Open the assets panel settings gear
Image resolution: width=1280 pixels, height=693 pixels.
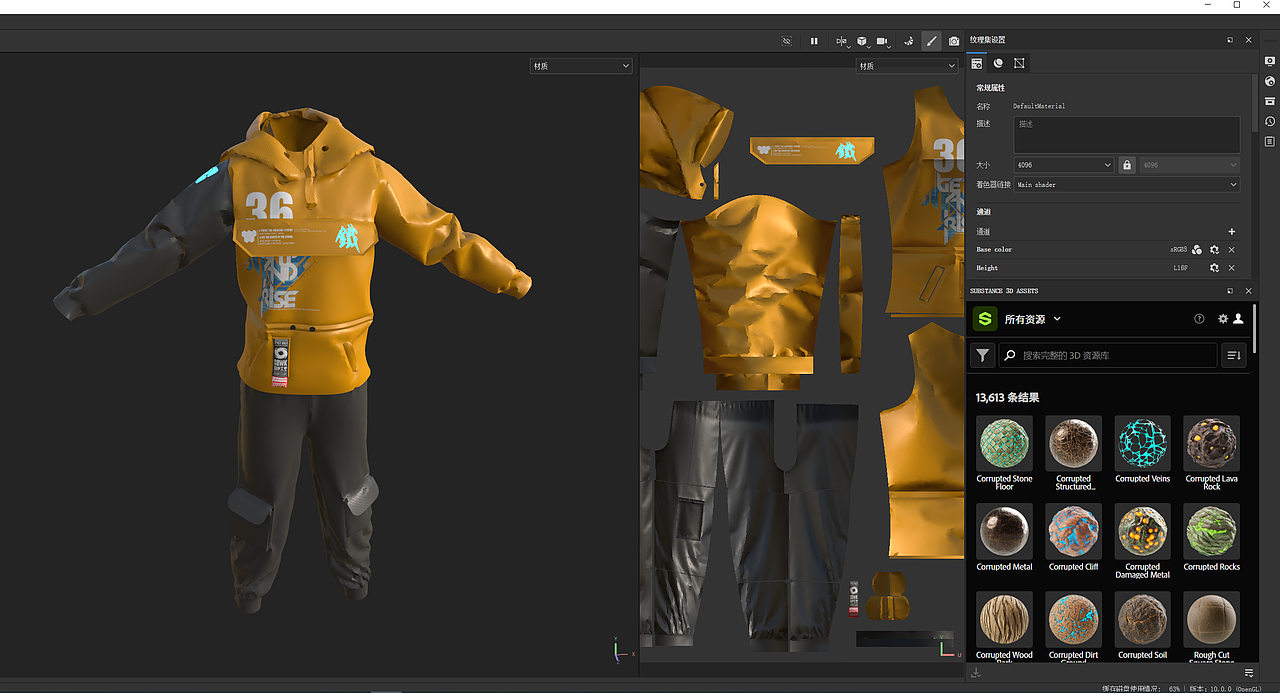click(x=1223, y=319)
